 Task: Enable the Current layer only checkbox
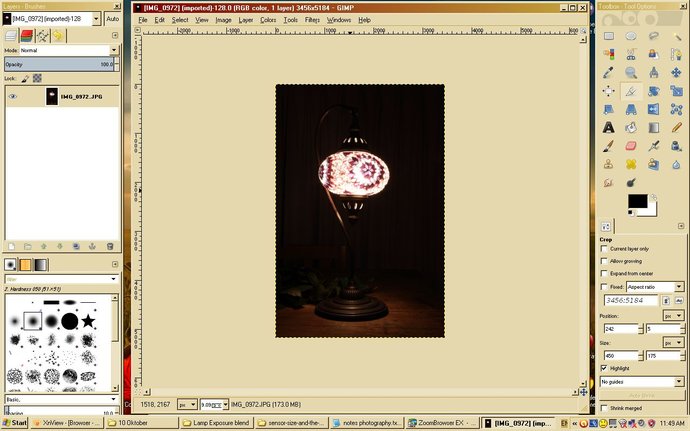coord(604,249)
